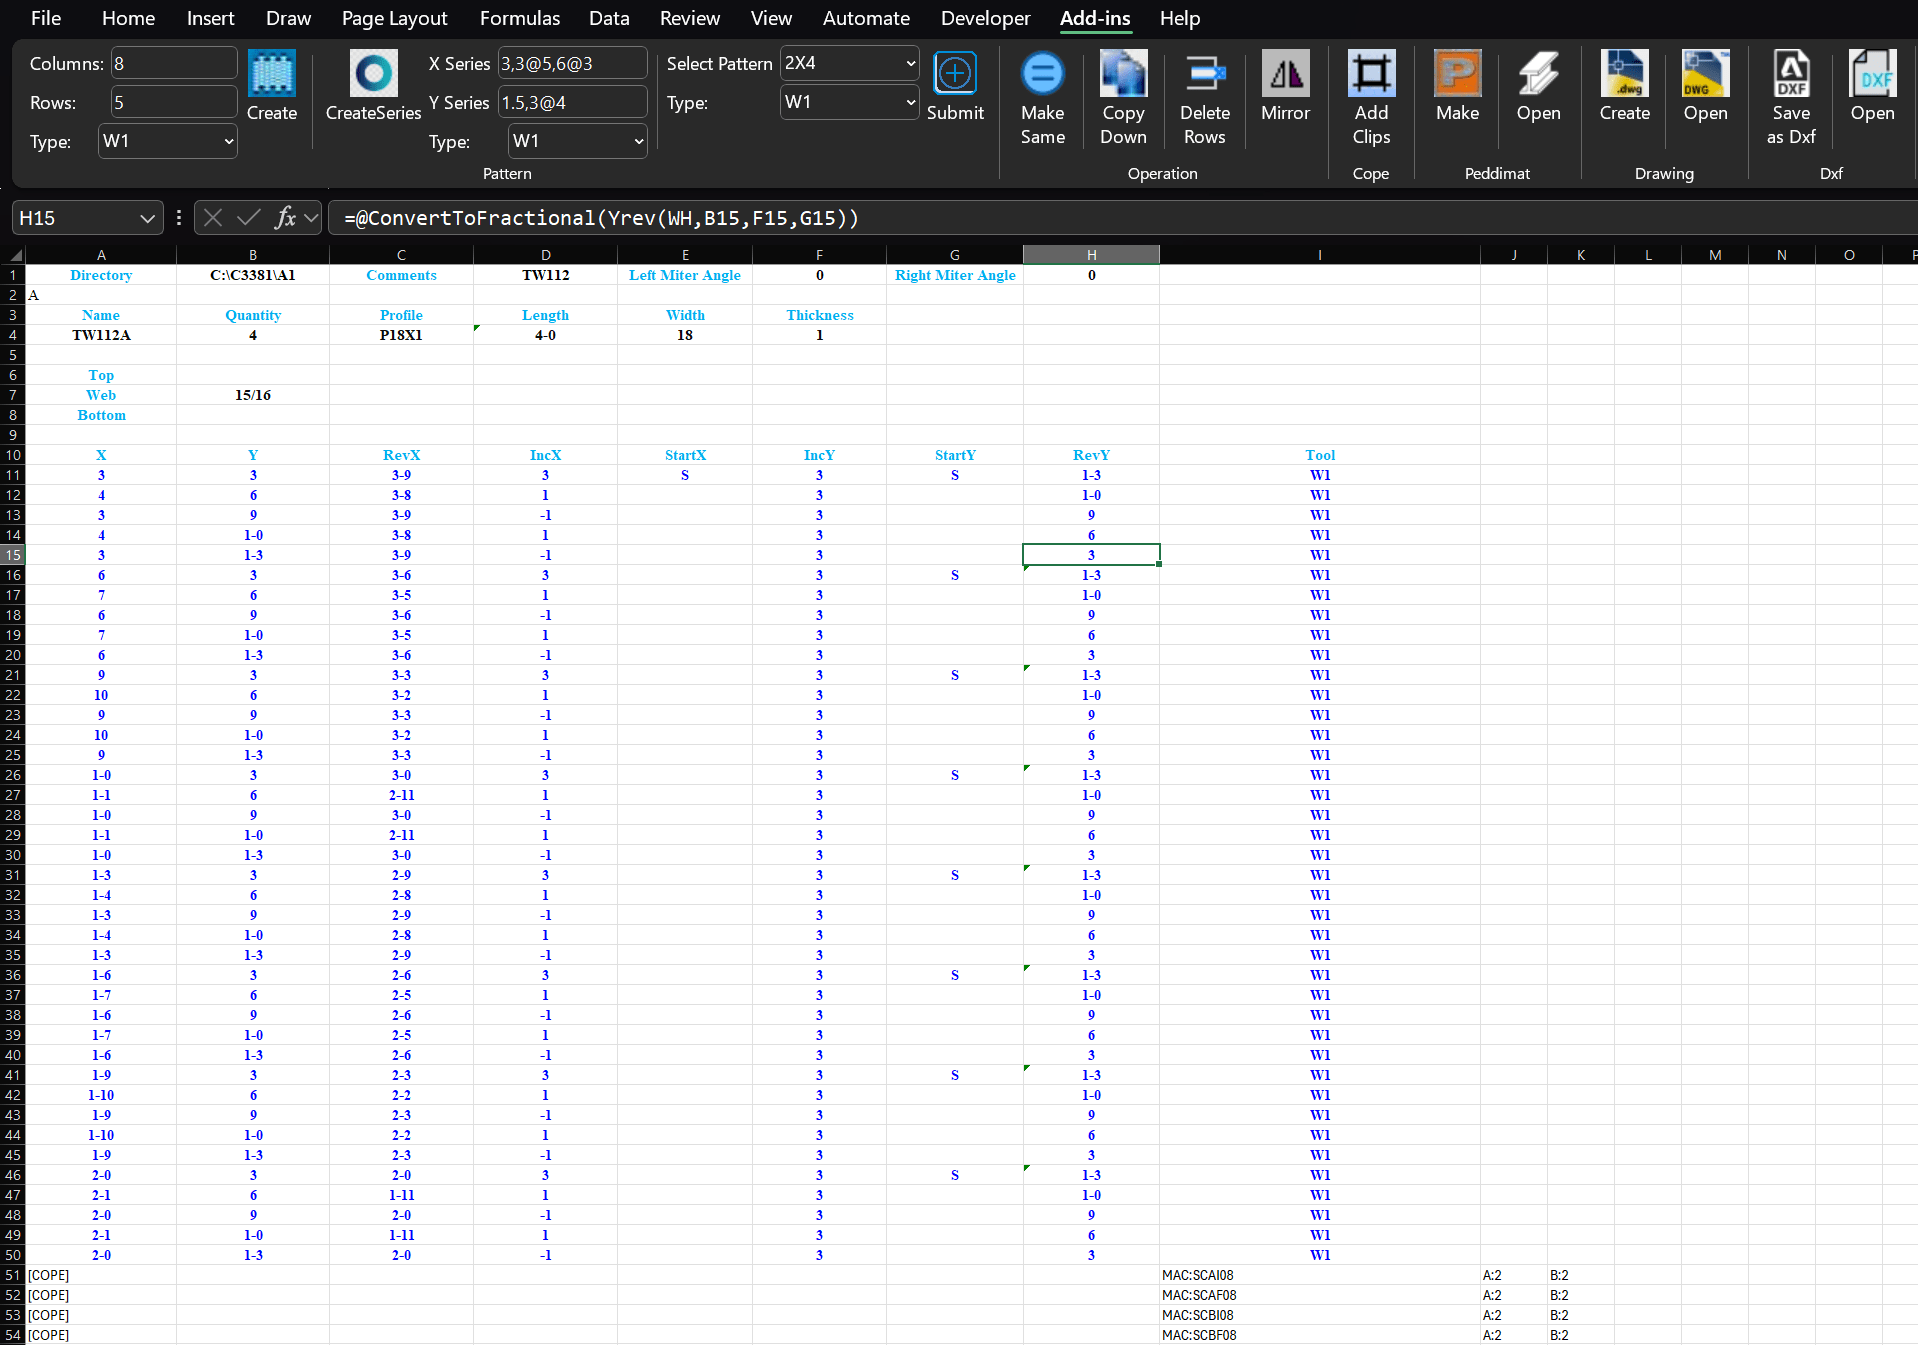Expand Type dropdown under Rows field
1918x1345 pixels.
click(x=228, y=142)
